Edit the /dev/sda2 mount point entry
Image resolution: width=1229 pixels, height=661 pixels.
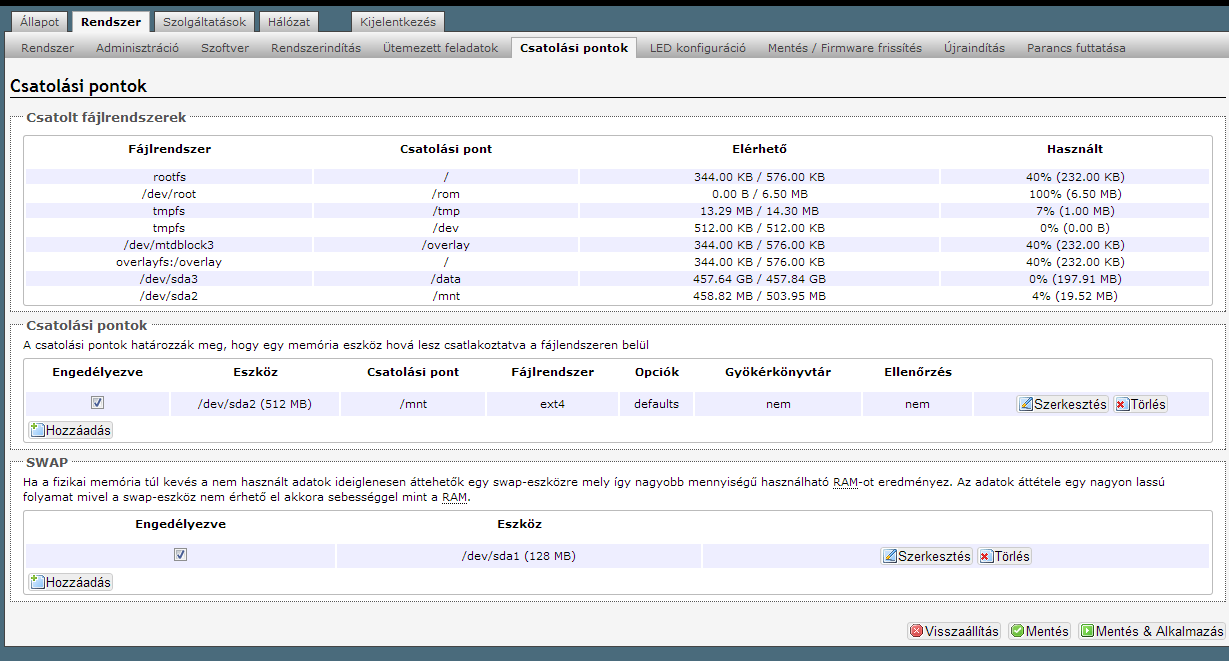coord(1063,405)
